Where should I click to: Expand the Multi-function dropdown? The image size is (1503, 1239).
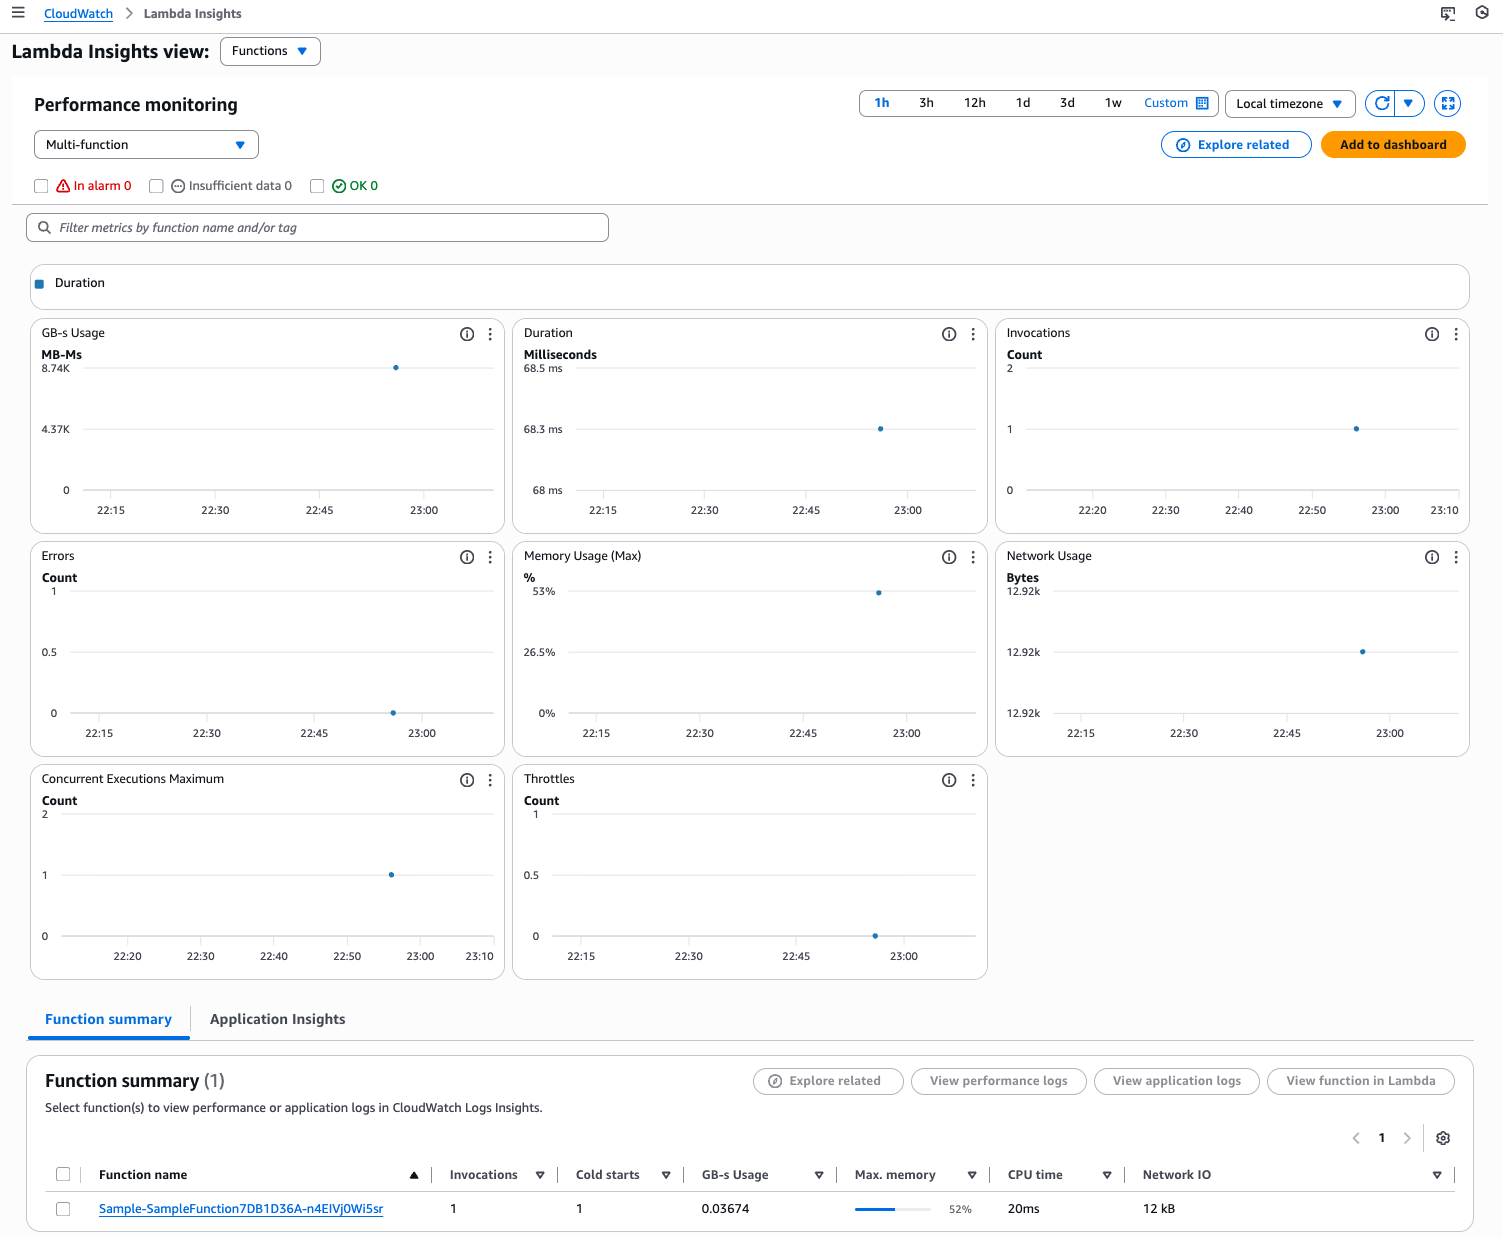(x=146, y=145)
